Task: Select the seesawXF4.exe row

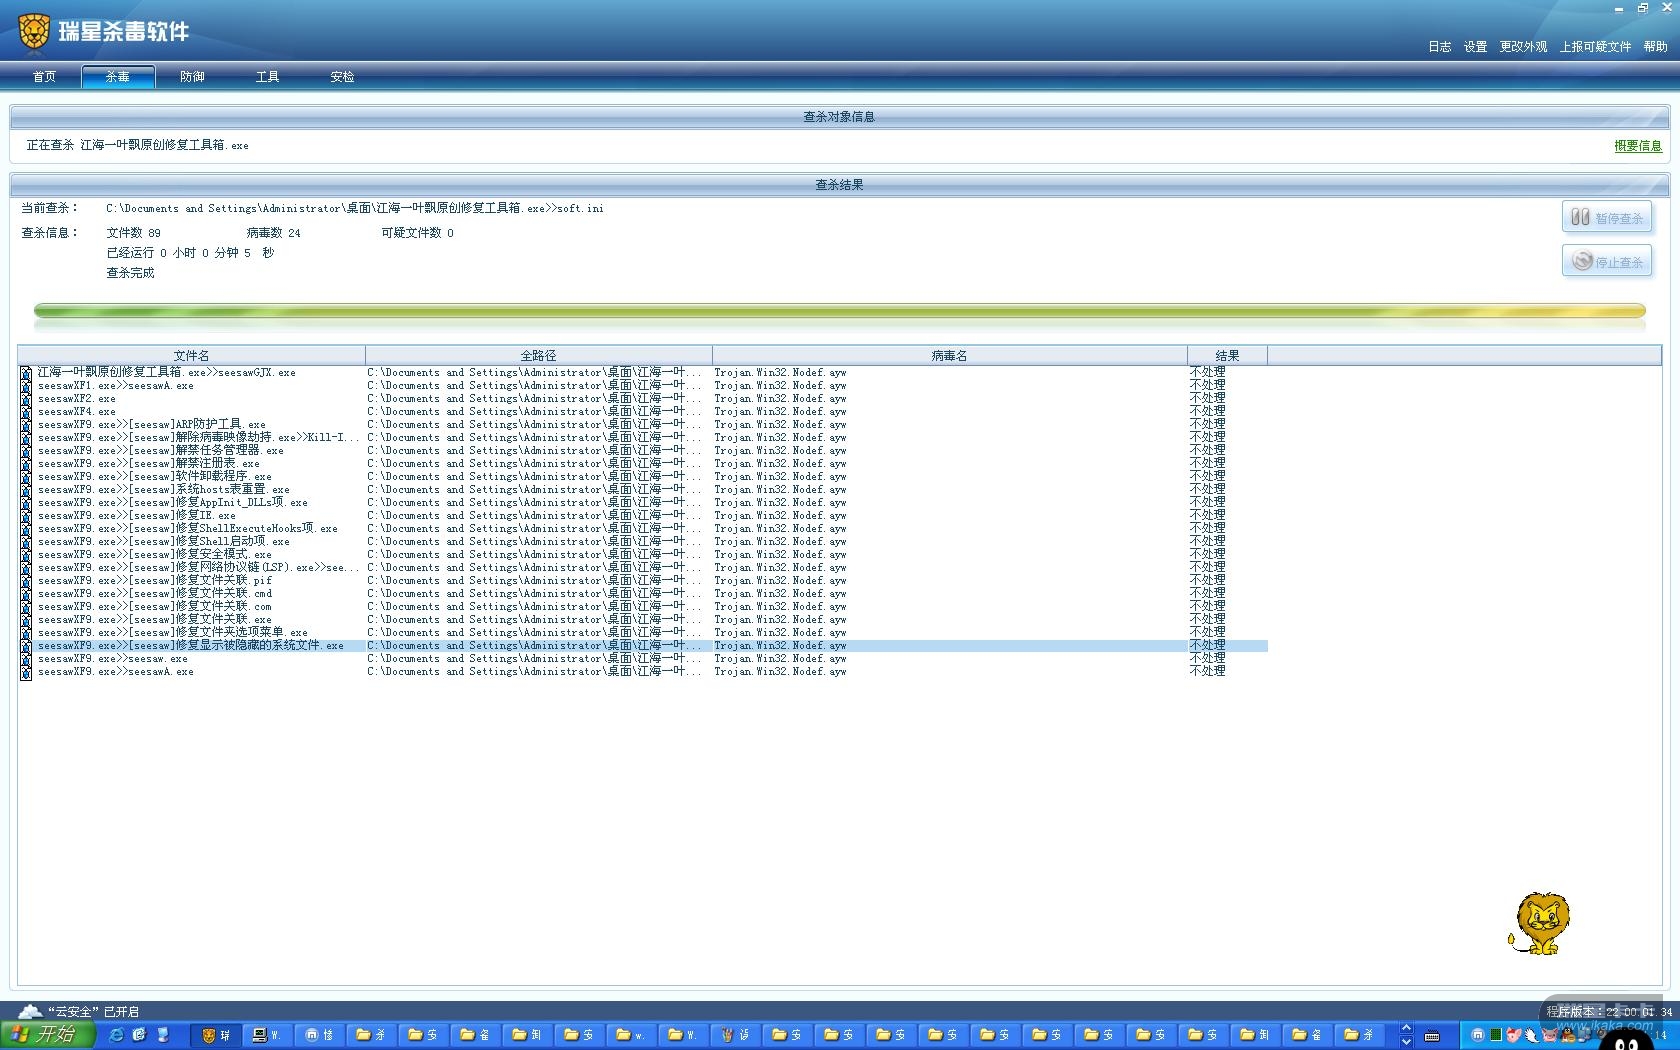Action: 643,411
